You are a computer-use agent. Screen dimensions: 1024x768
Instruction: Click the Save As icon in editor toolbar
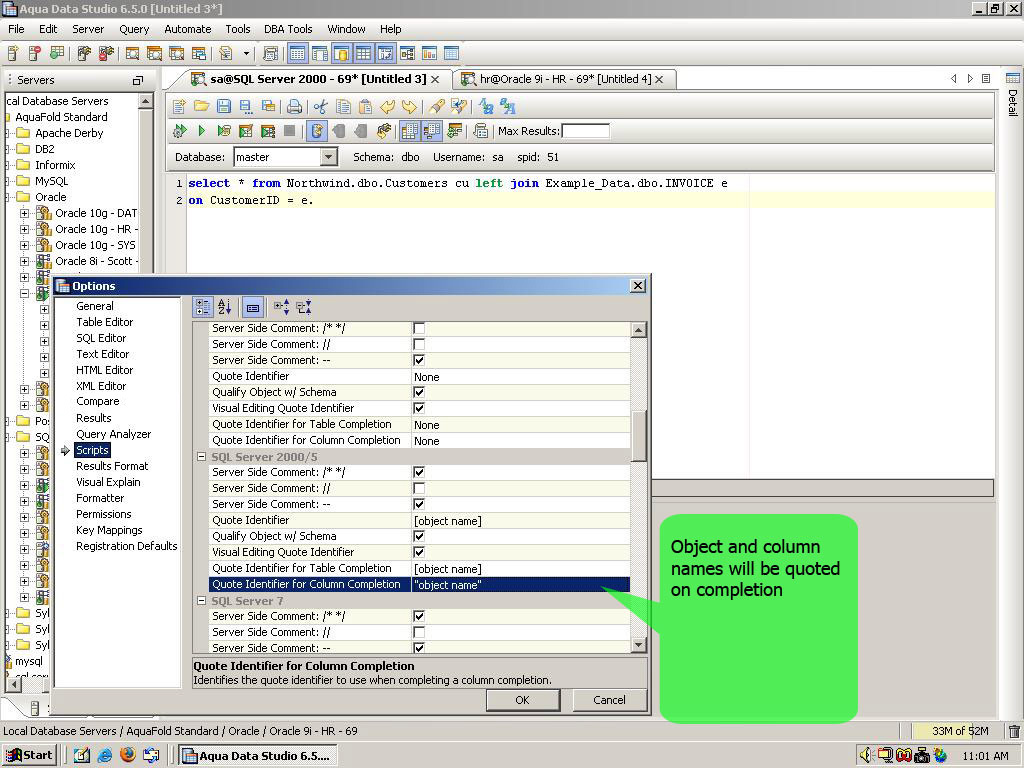click(246, 106)
